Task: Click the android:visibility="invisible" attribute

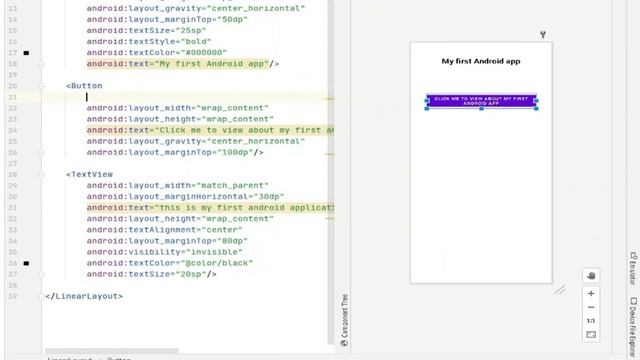Action: click(164, 252)
